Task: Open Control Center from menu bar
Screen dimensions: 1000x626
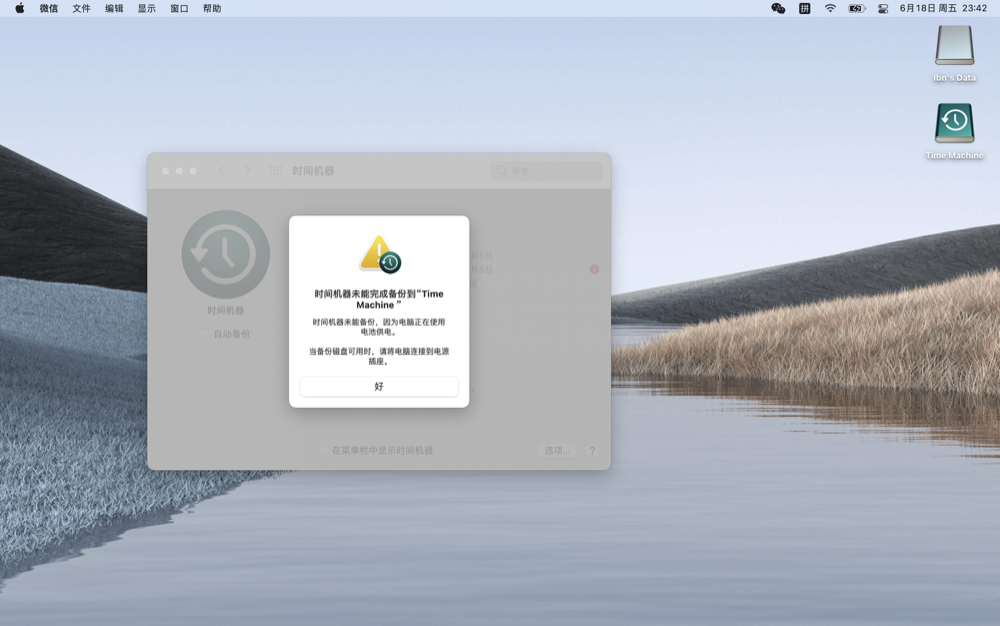Action: [x=883, y=8]
